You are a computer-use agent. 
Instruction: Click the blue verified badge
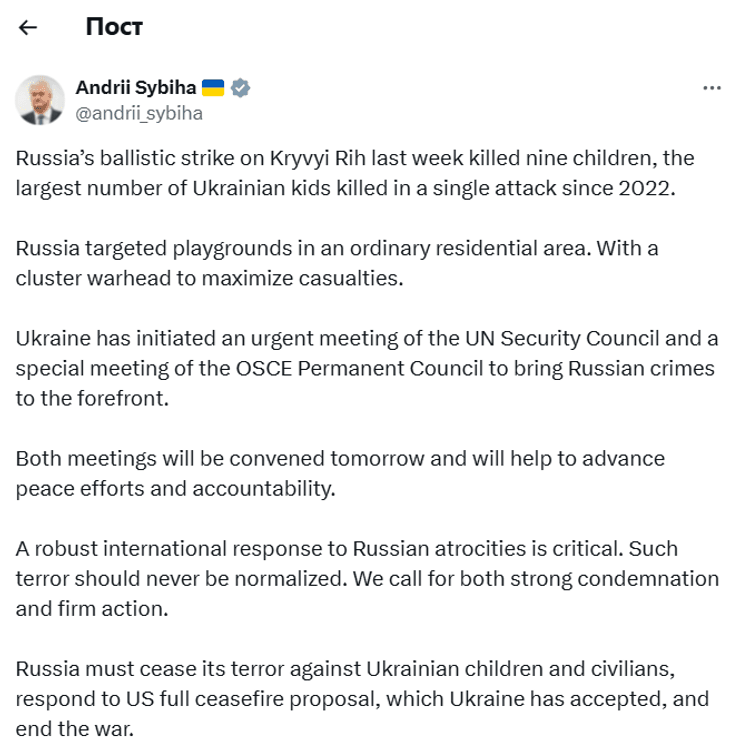[240, 88]
